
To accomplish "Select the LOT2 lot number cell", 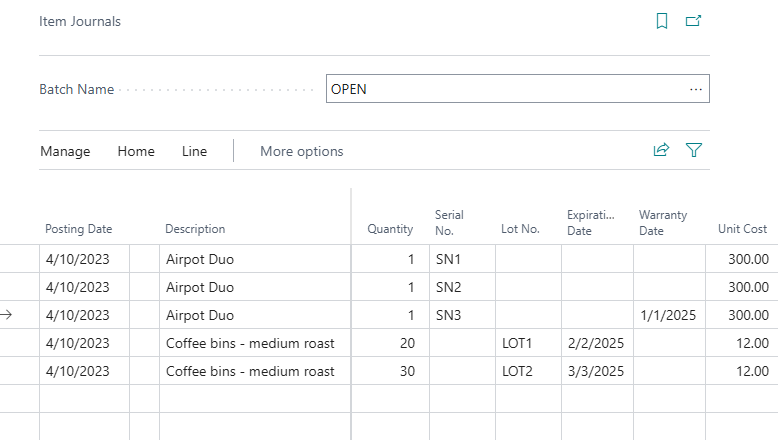I will tap(526, 371).
